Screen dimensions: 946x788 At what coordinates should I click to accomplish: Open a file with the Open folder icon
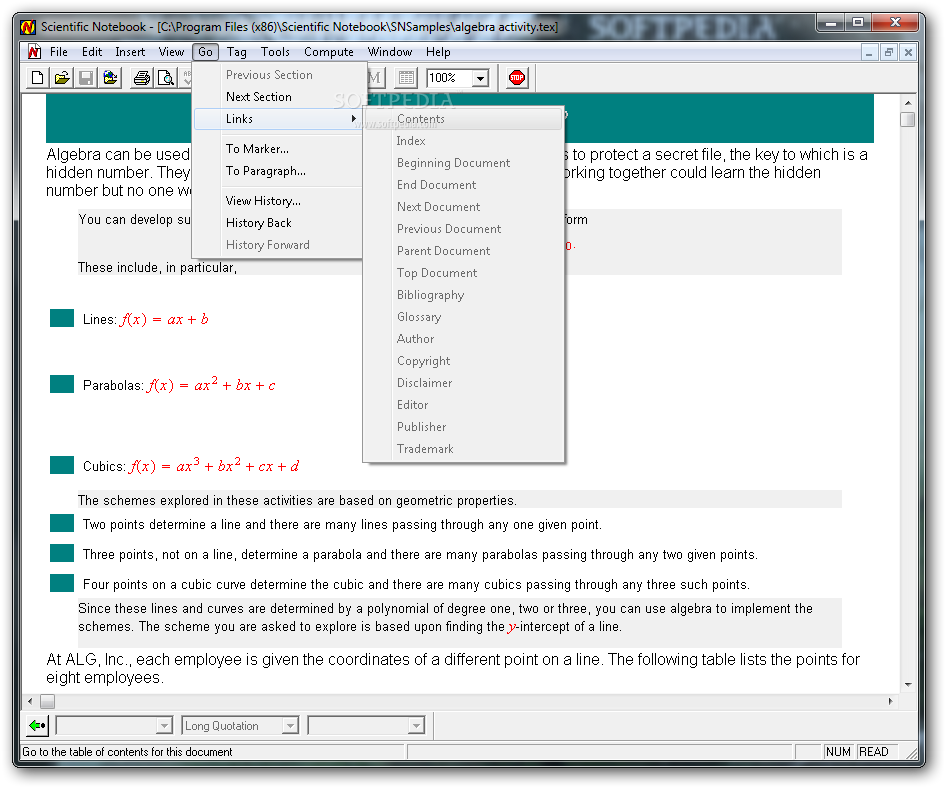62,78
